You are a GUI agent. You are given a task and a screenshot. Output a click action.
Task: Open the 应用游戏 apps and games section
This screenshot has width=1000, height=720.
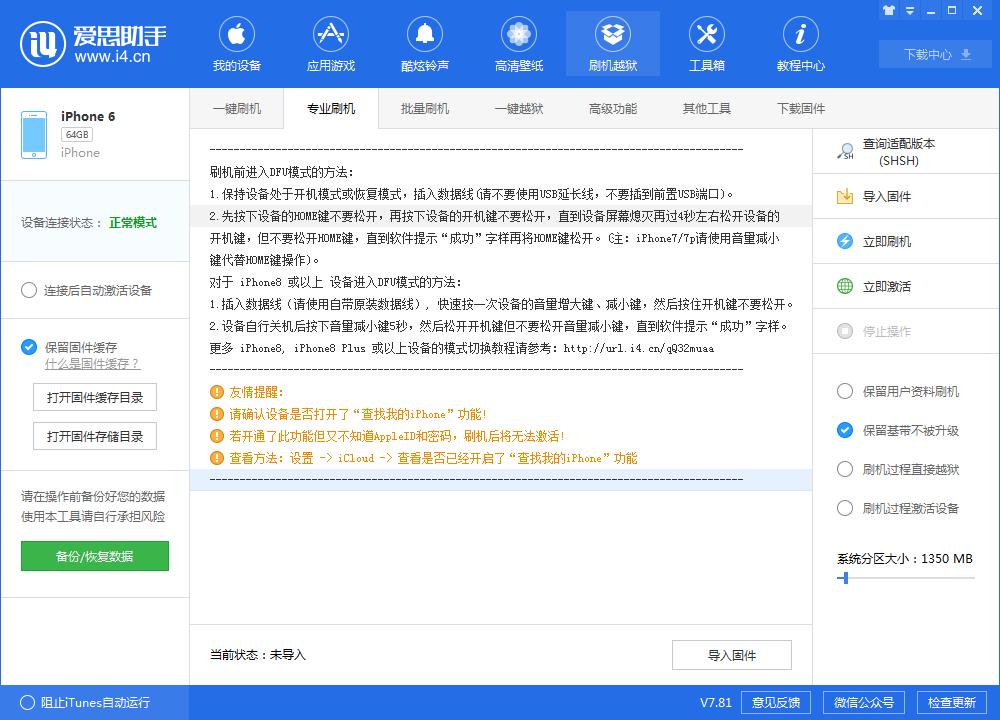pyautogui.click(x=330, y=43)
